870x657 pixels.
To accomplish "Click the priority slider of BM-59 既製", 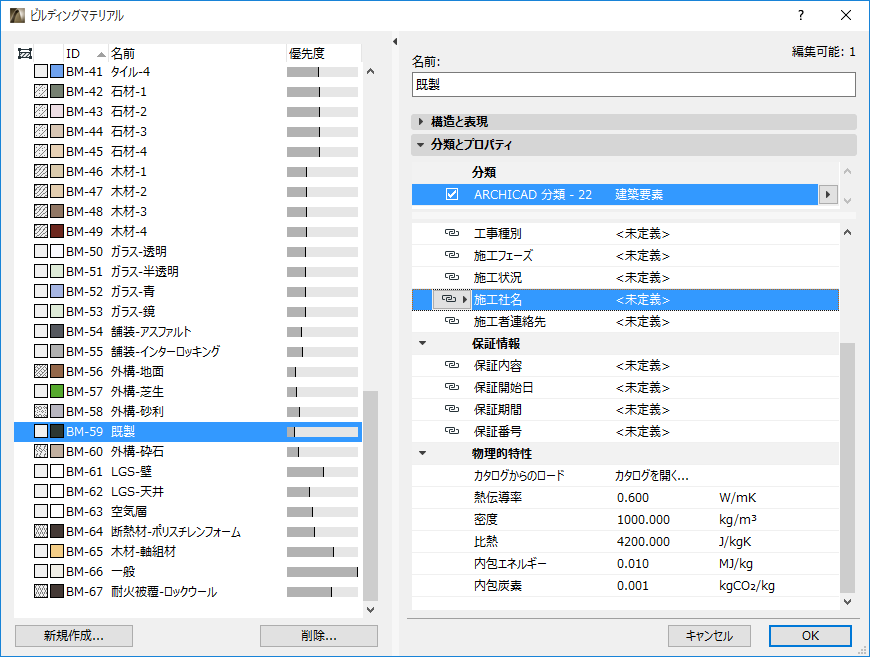I will pyautogui.click(x=322, y=431).
